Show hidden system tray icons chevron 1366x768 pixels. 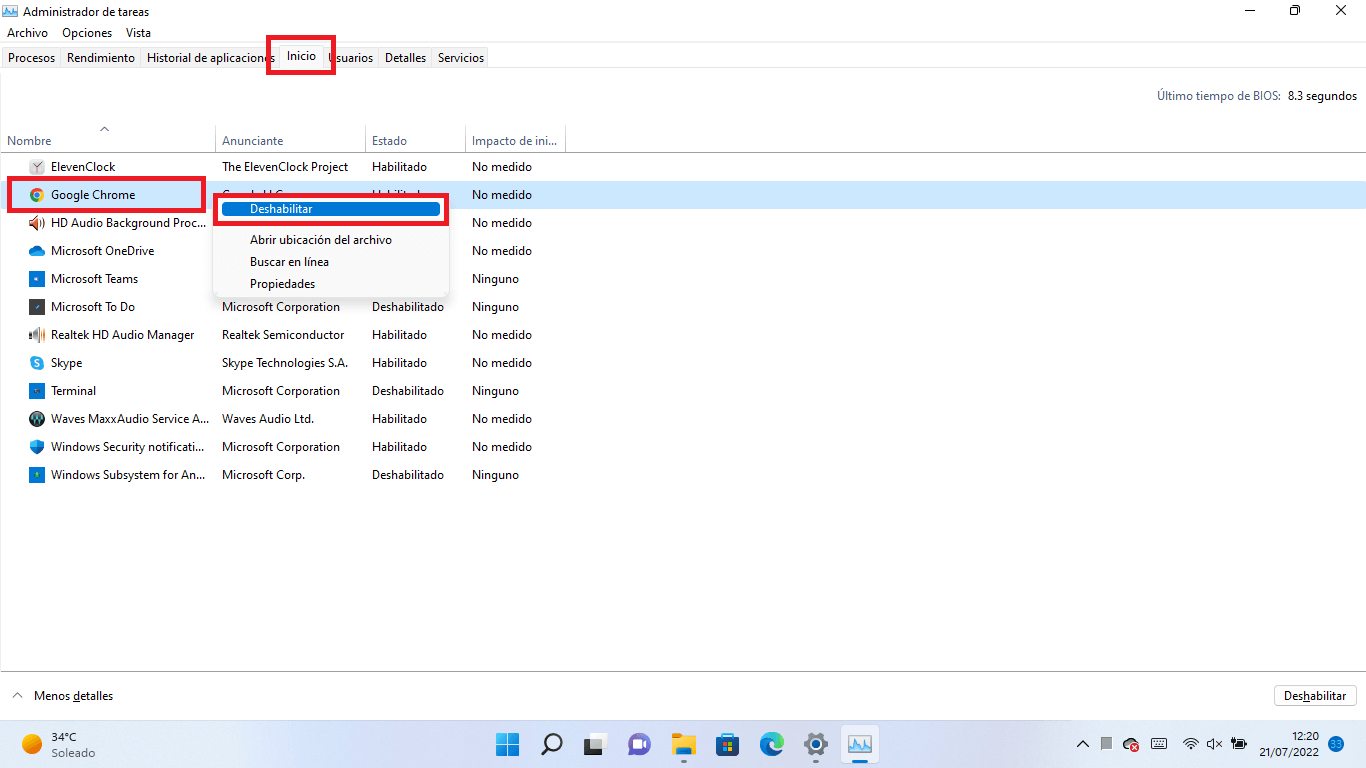pyautogui.click(x=1082, y=744)
